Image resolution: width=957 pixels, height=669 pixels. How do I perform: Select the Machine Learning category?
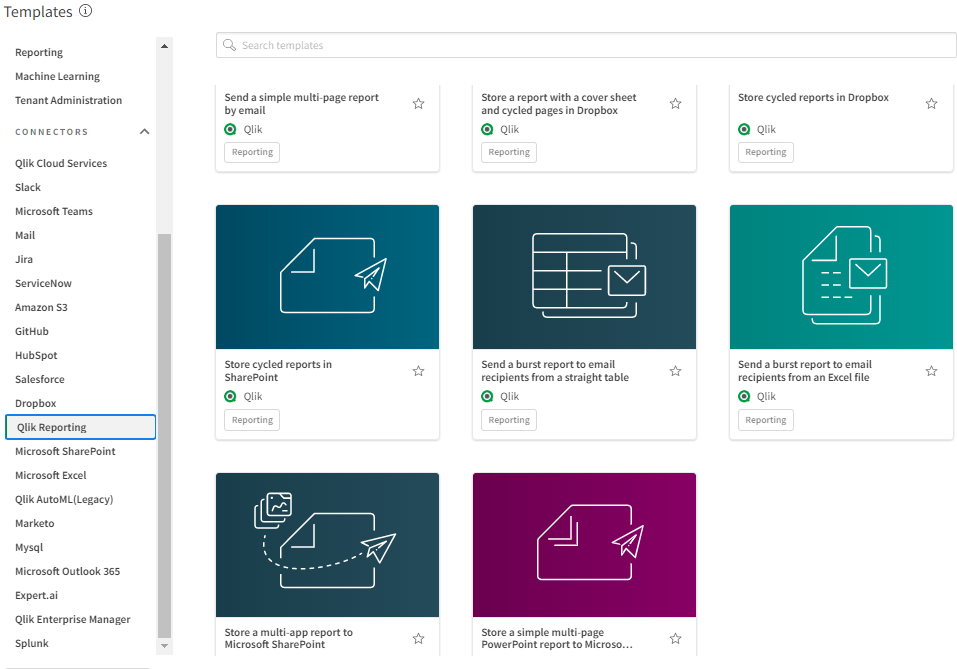point(56,76)
